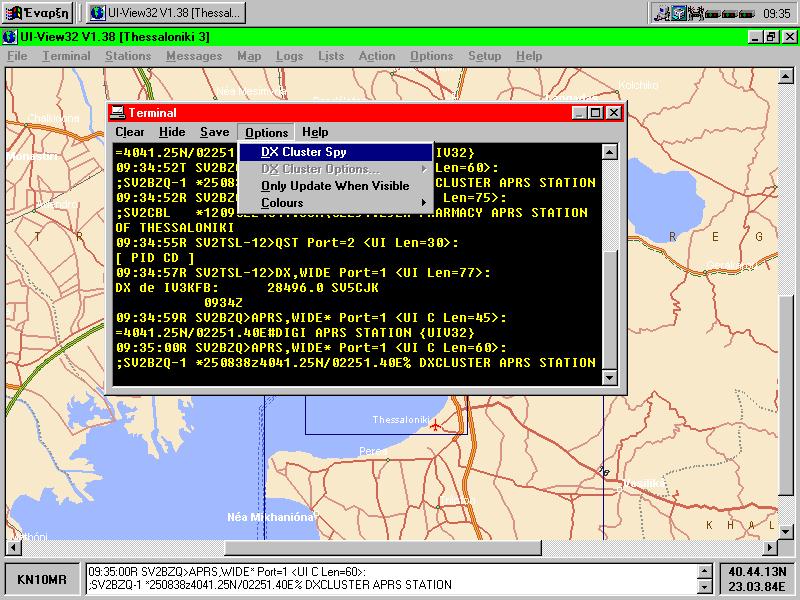Click the greyed DX Cluster Options entry
This screenshot has width=800, height=600.
click(x=336, y=169)
